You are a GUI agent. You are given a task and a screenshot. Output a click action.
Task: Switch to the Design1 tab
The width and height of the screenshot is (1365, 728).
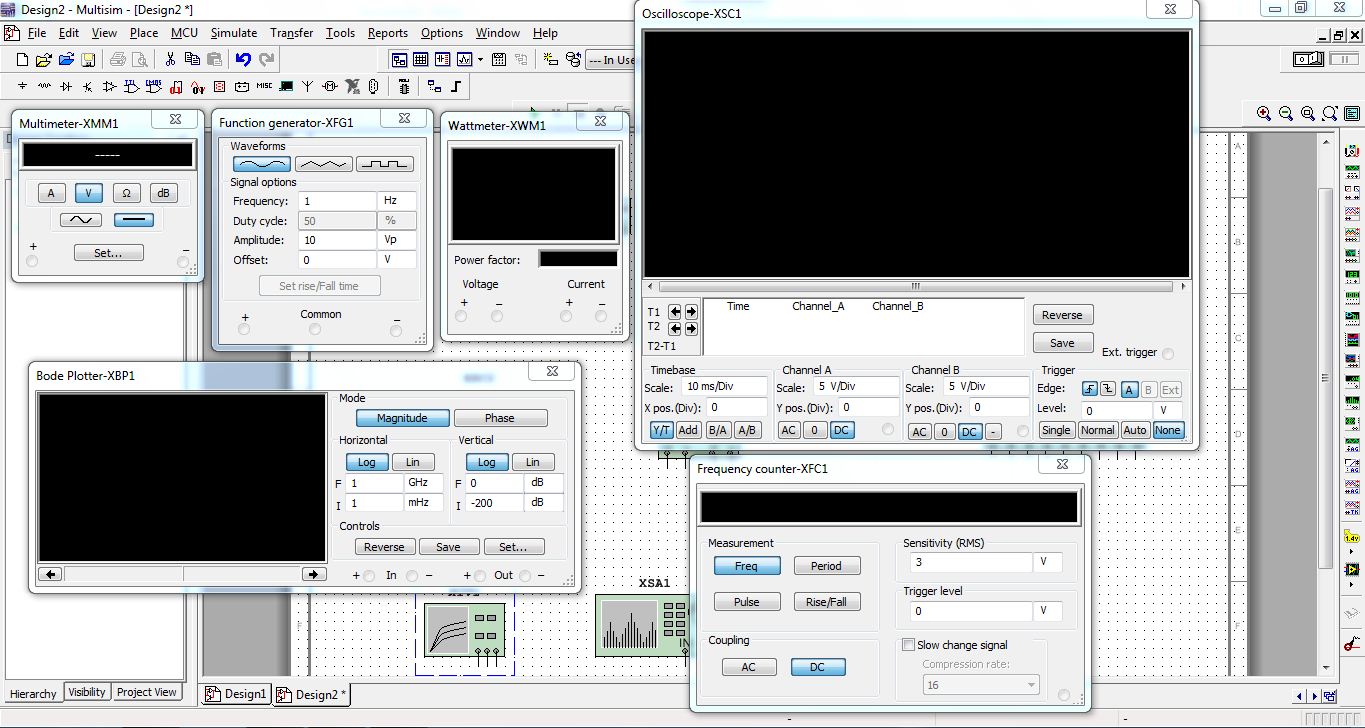pos(235,691)
